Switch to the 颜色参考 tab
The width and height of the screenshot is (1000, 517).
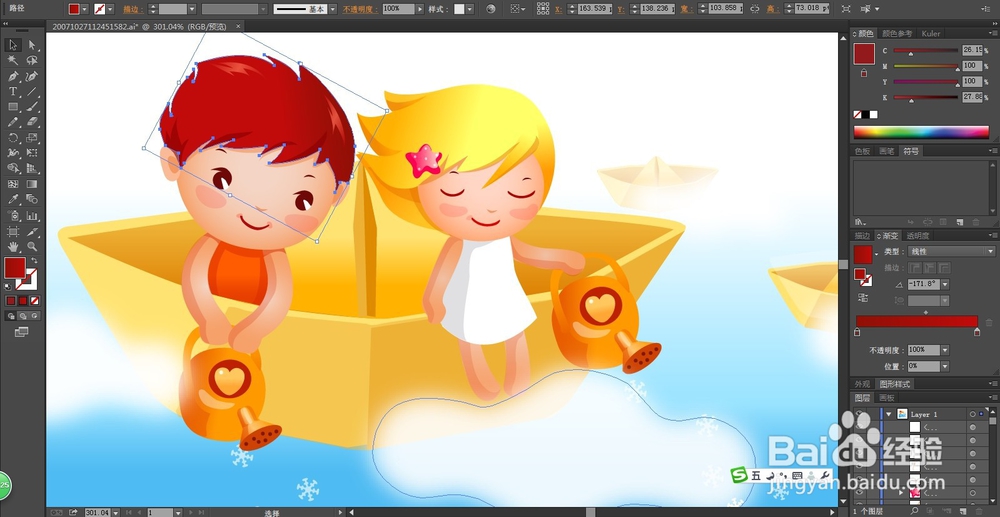coord(897,33)
